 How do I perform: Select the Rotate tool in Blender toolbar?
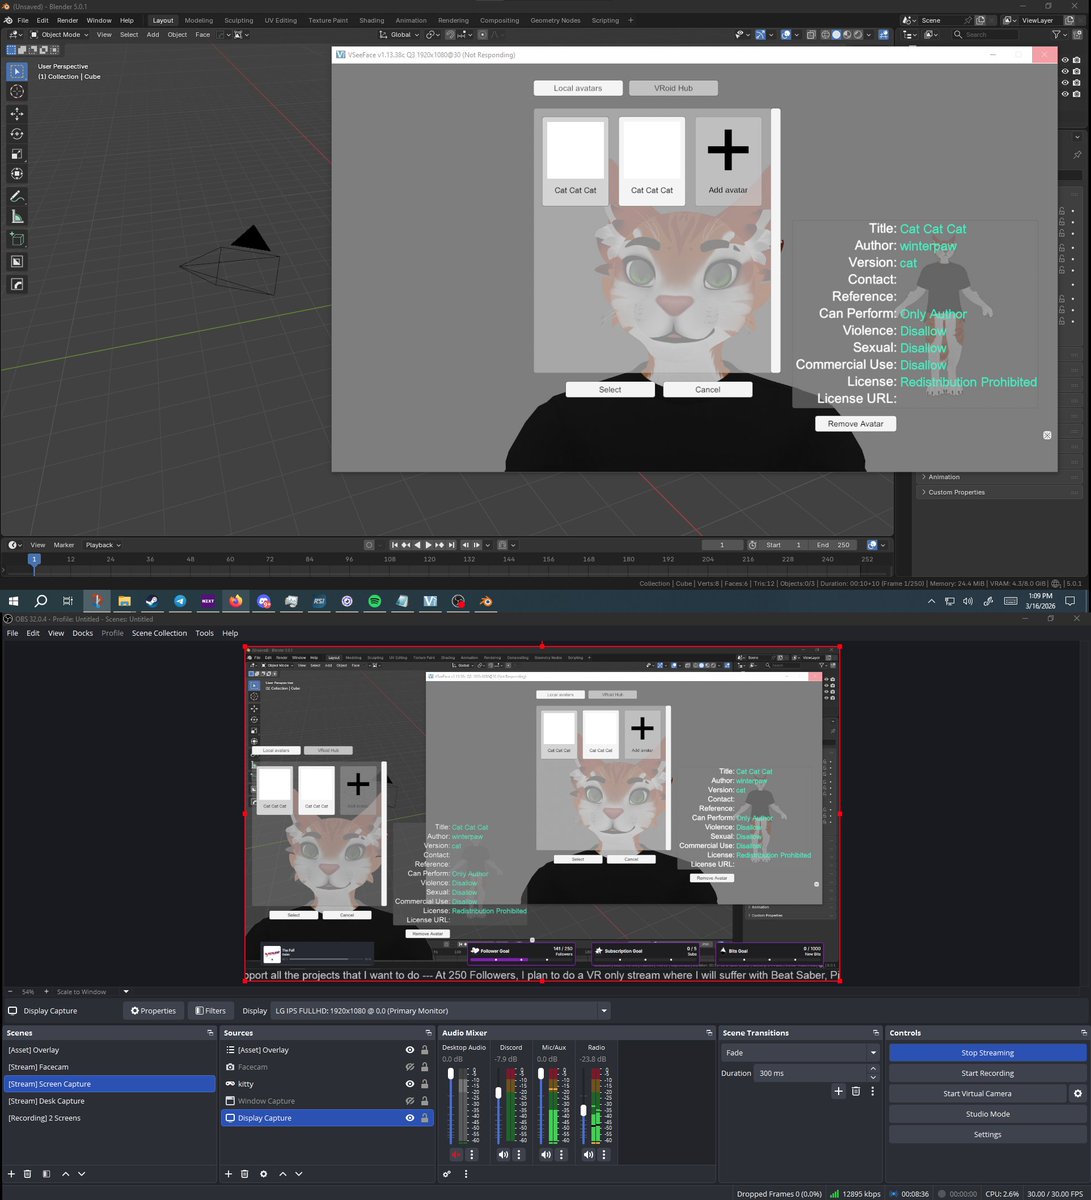pos(17,134)
